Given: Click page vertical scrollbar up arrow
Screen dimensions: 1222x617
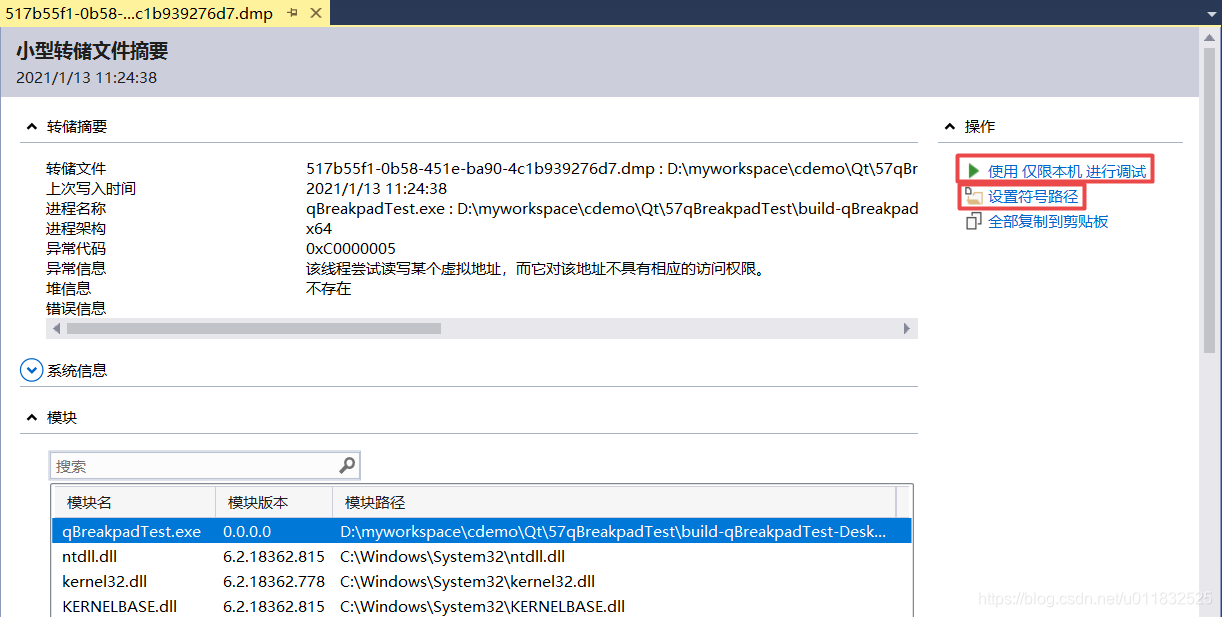Looking at the screenshot, I should (x=1211, y=37).
